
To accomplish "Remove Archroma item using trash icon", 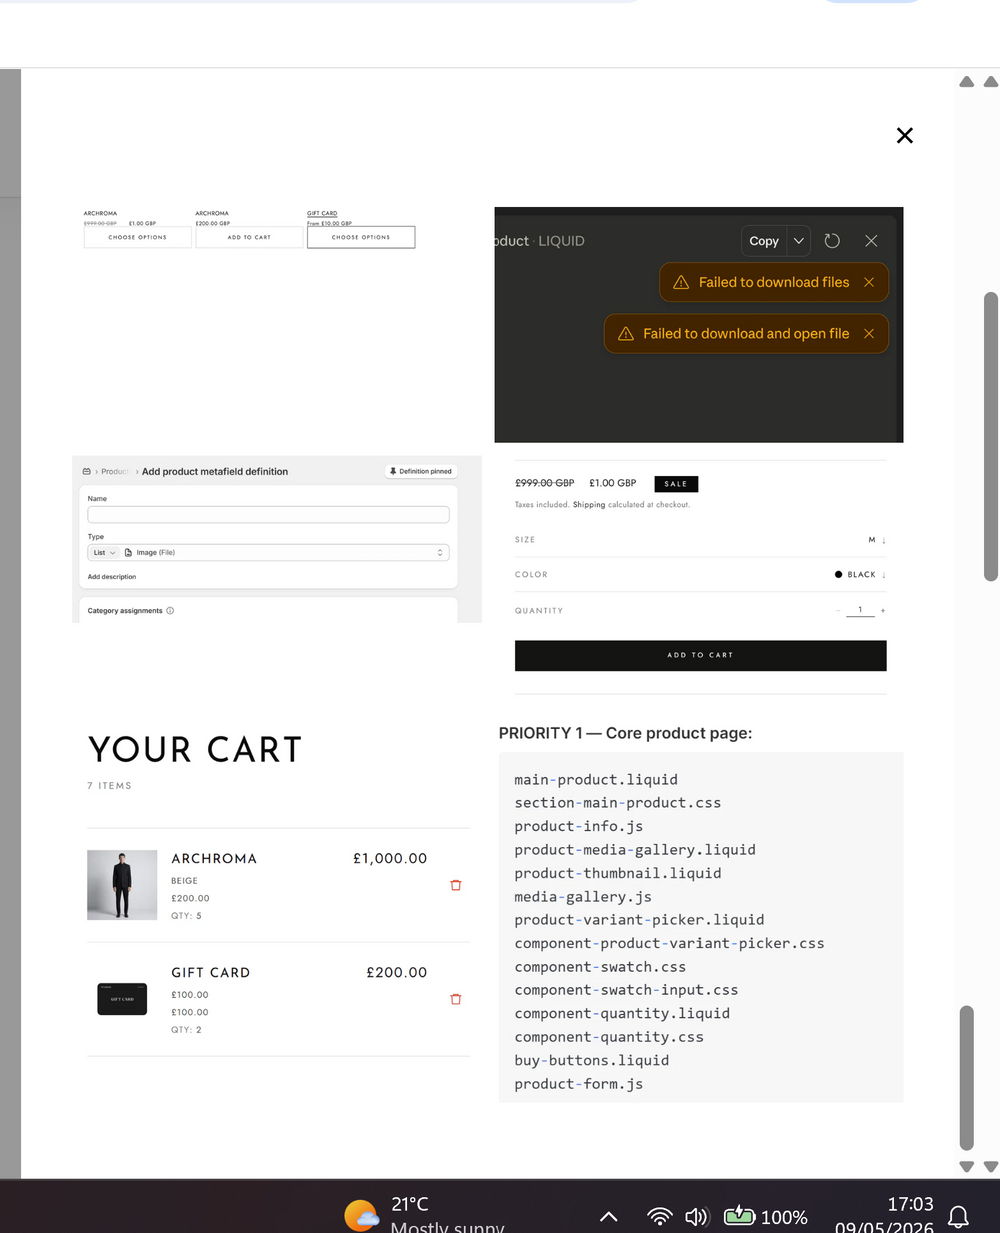I will click(456, 885).
